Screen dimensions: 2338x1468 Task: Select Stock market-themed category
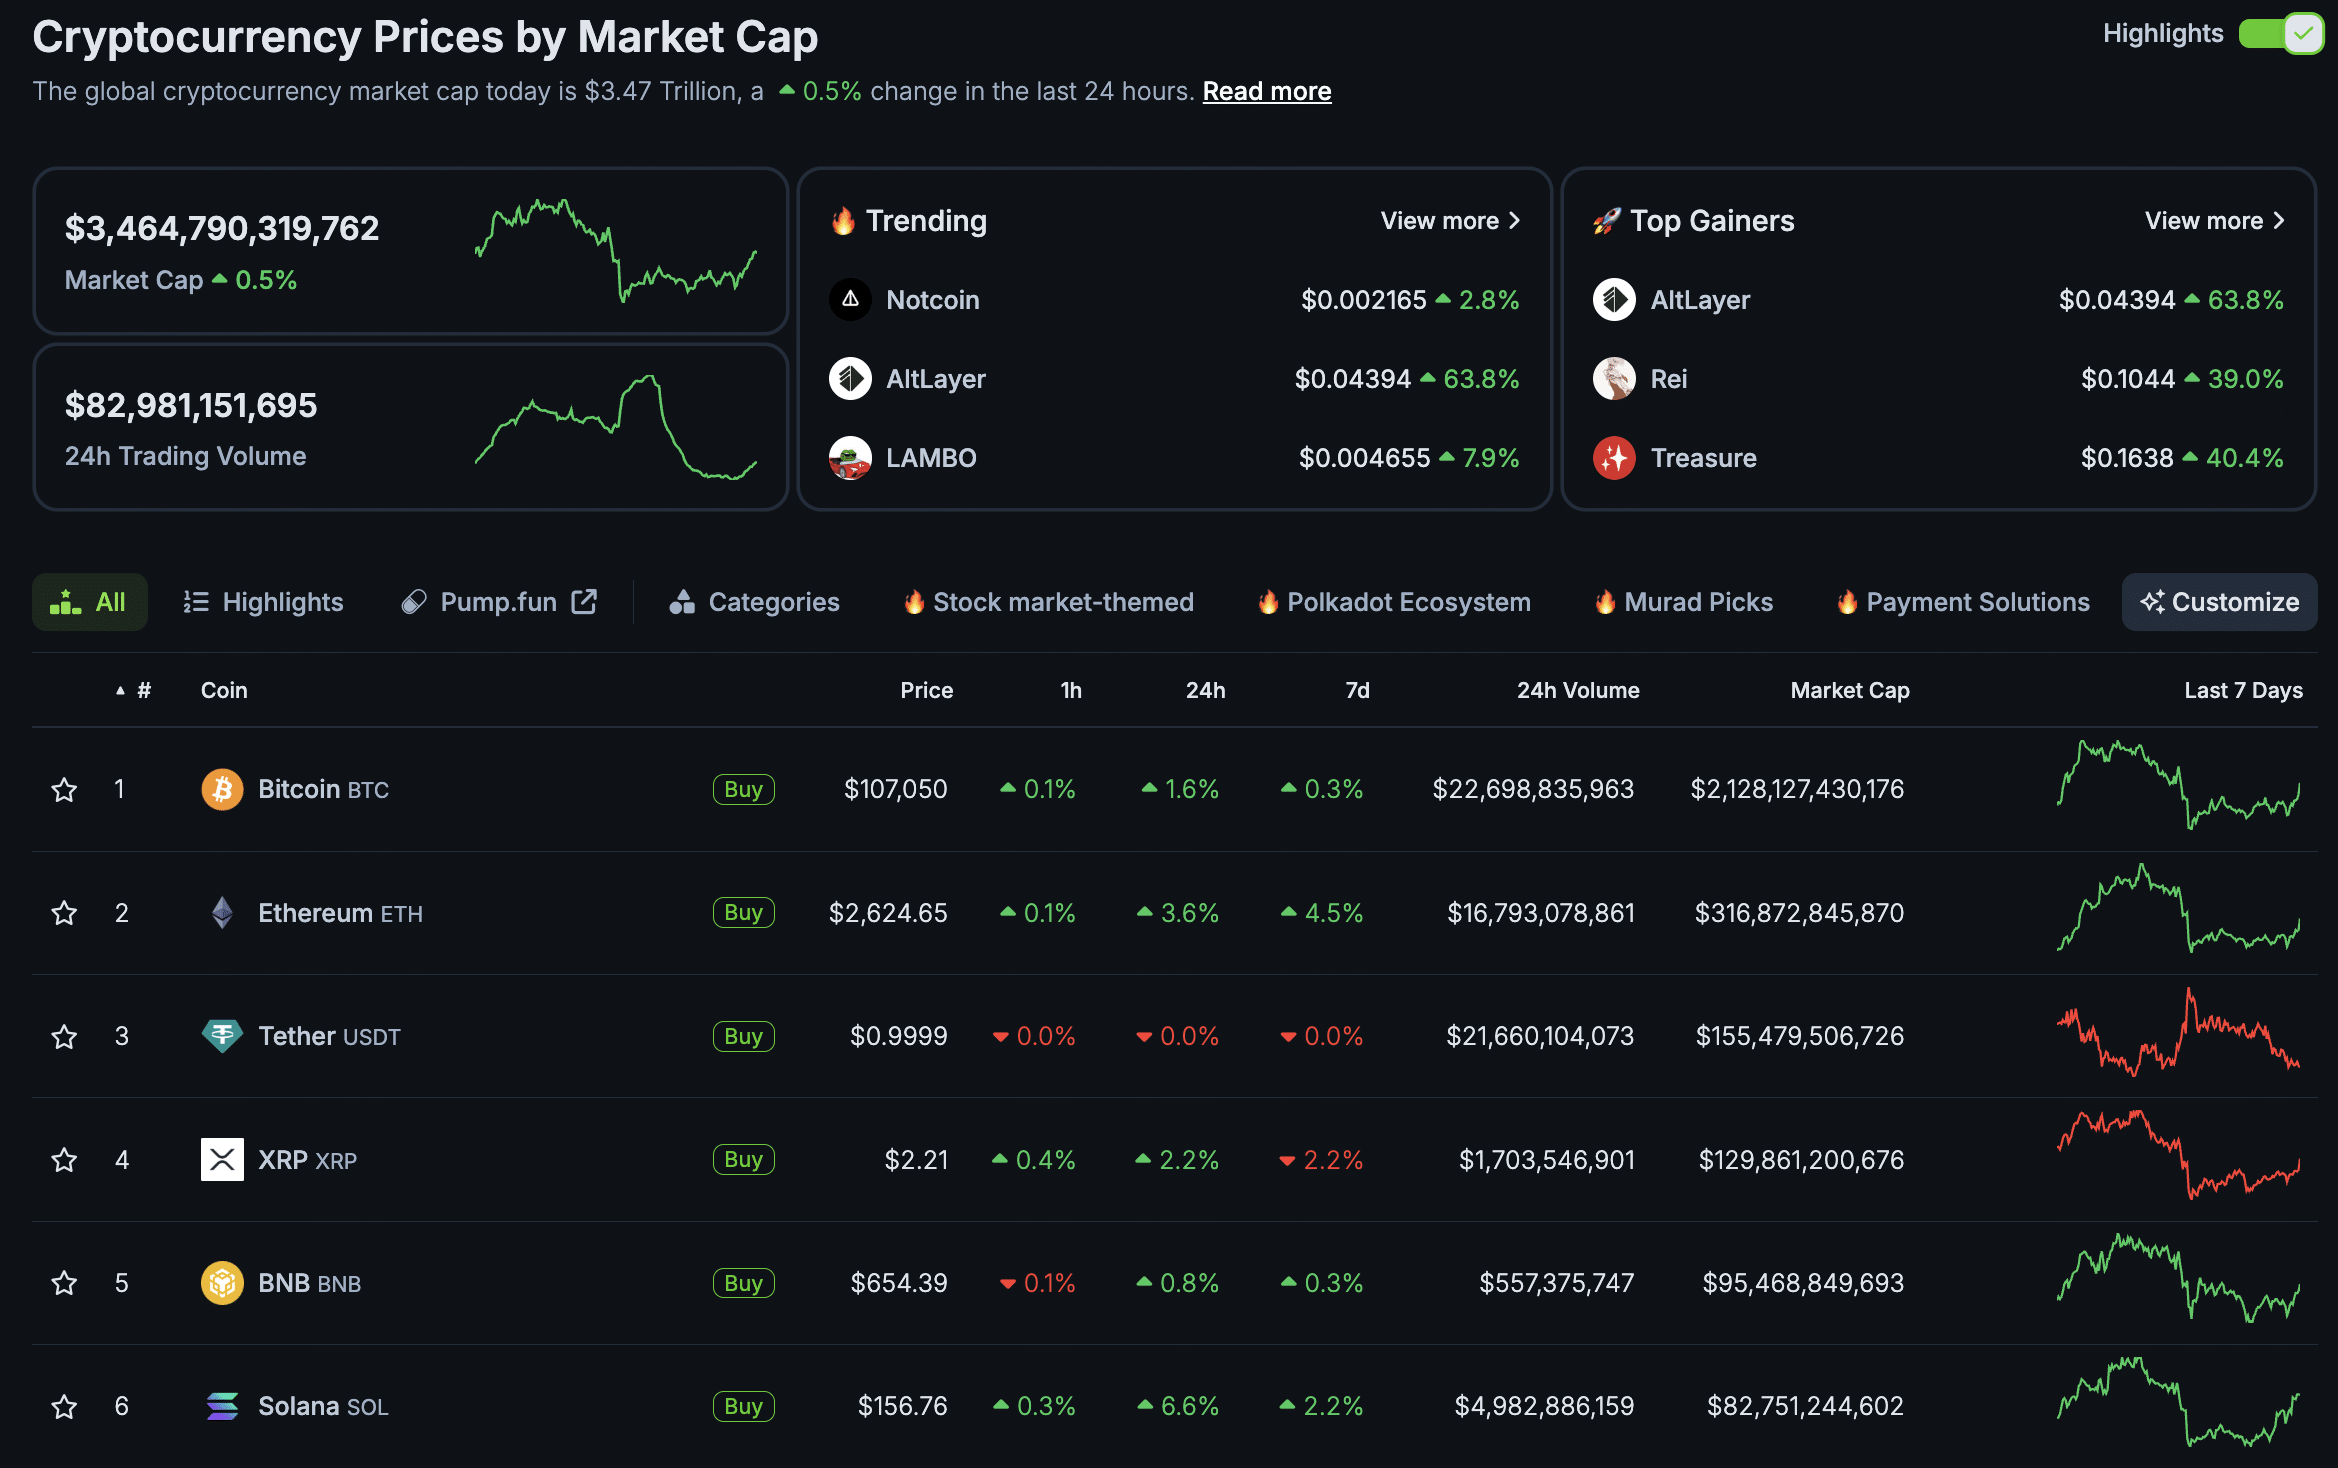(1048, 602)
